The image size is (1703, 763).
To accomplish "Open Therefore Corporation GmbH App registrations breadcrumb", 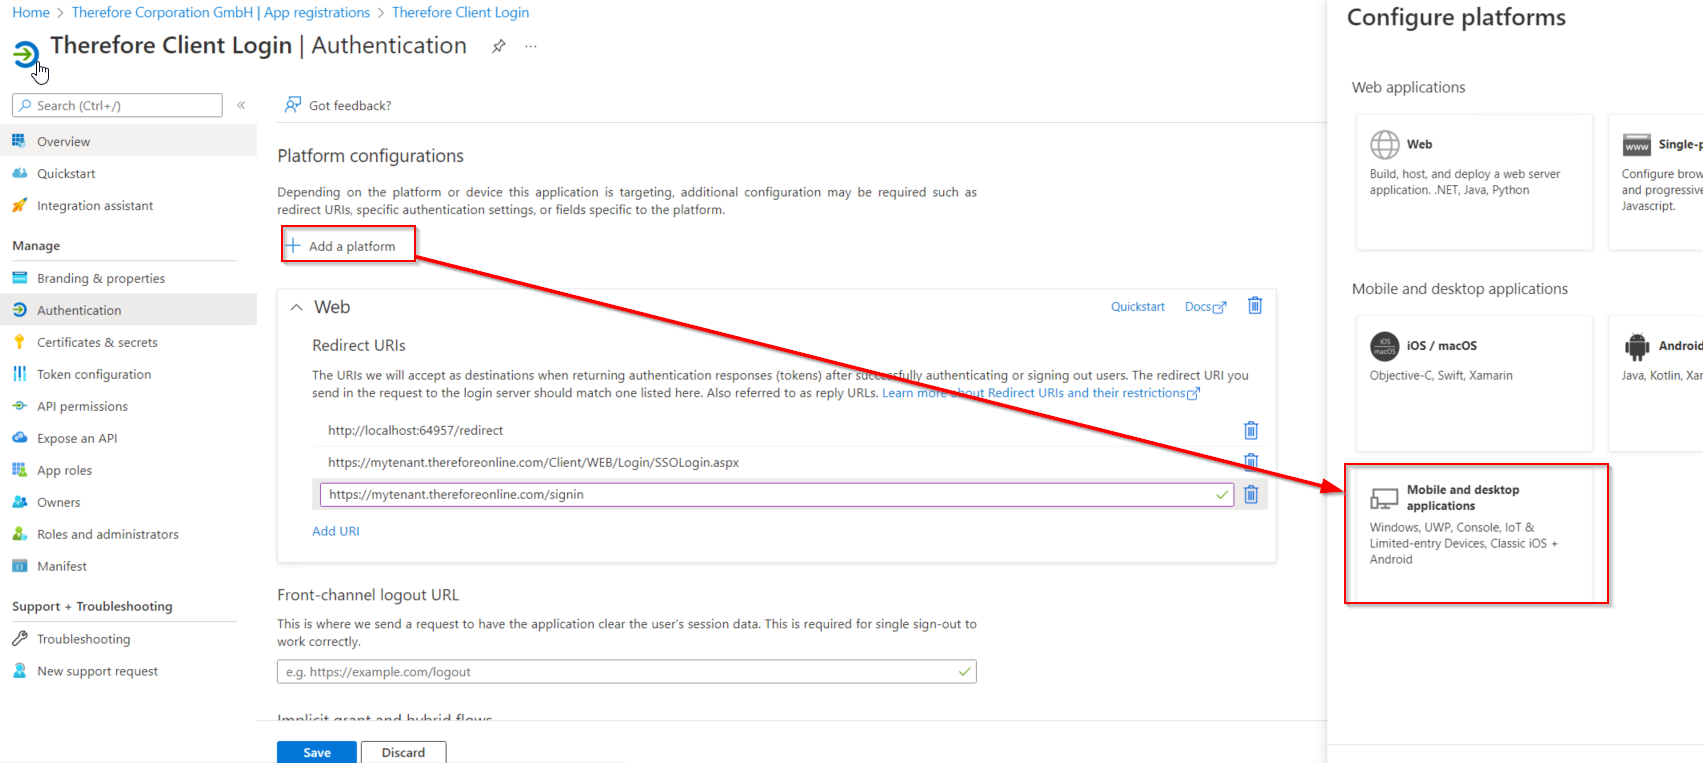I will 221,12.
